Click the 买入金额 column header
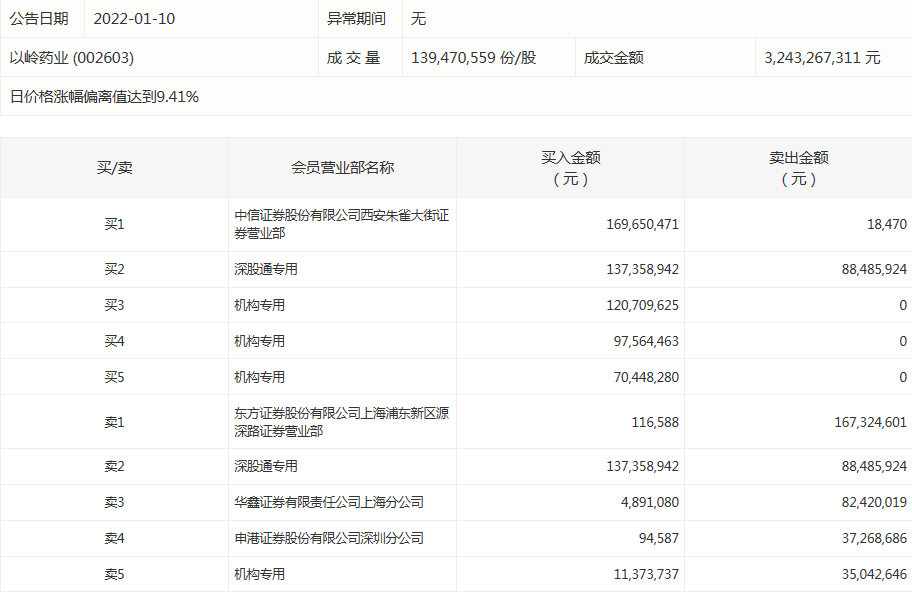This screenshot has width=912, height=592. (x=570, y=167)
